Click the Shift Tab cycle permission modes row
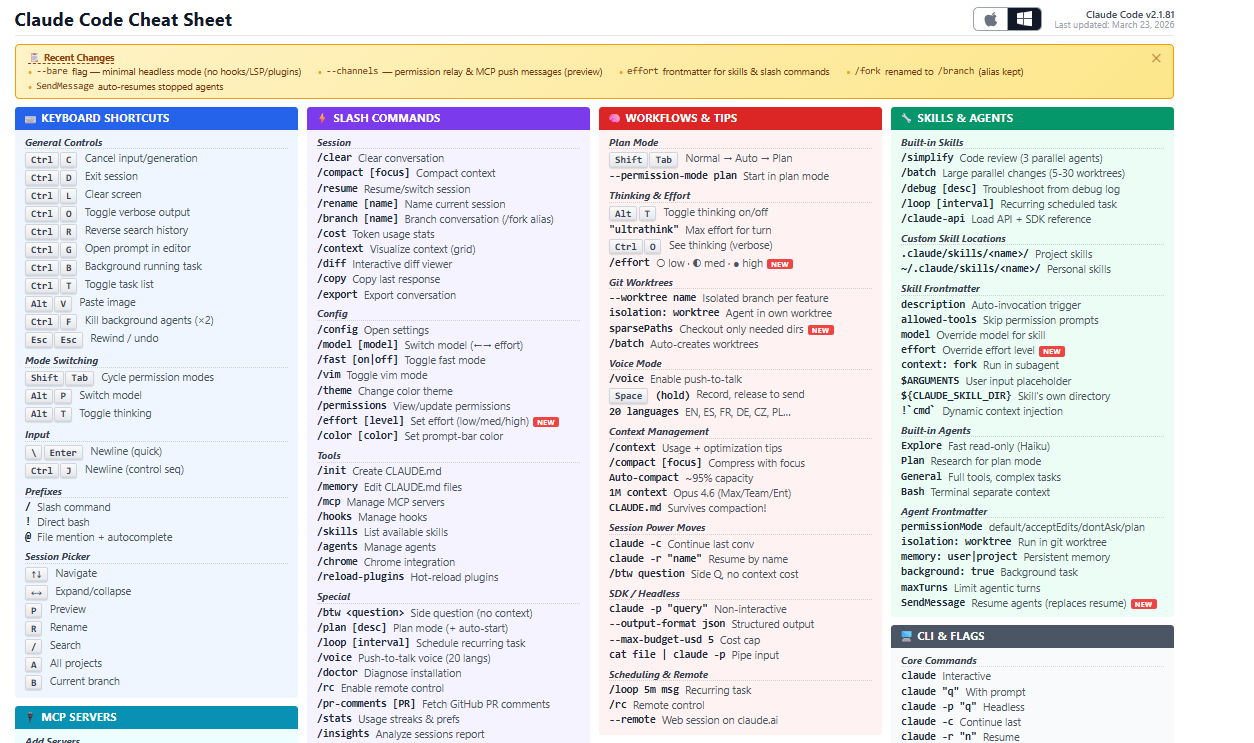The width and height of the screenshot is (1254, 743). [119, 378]
